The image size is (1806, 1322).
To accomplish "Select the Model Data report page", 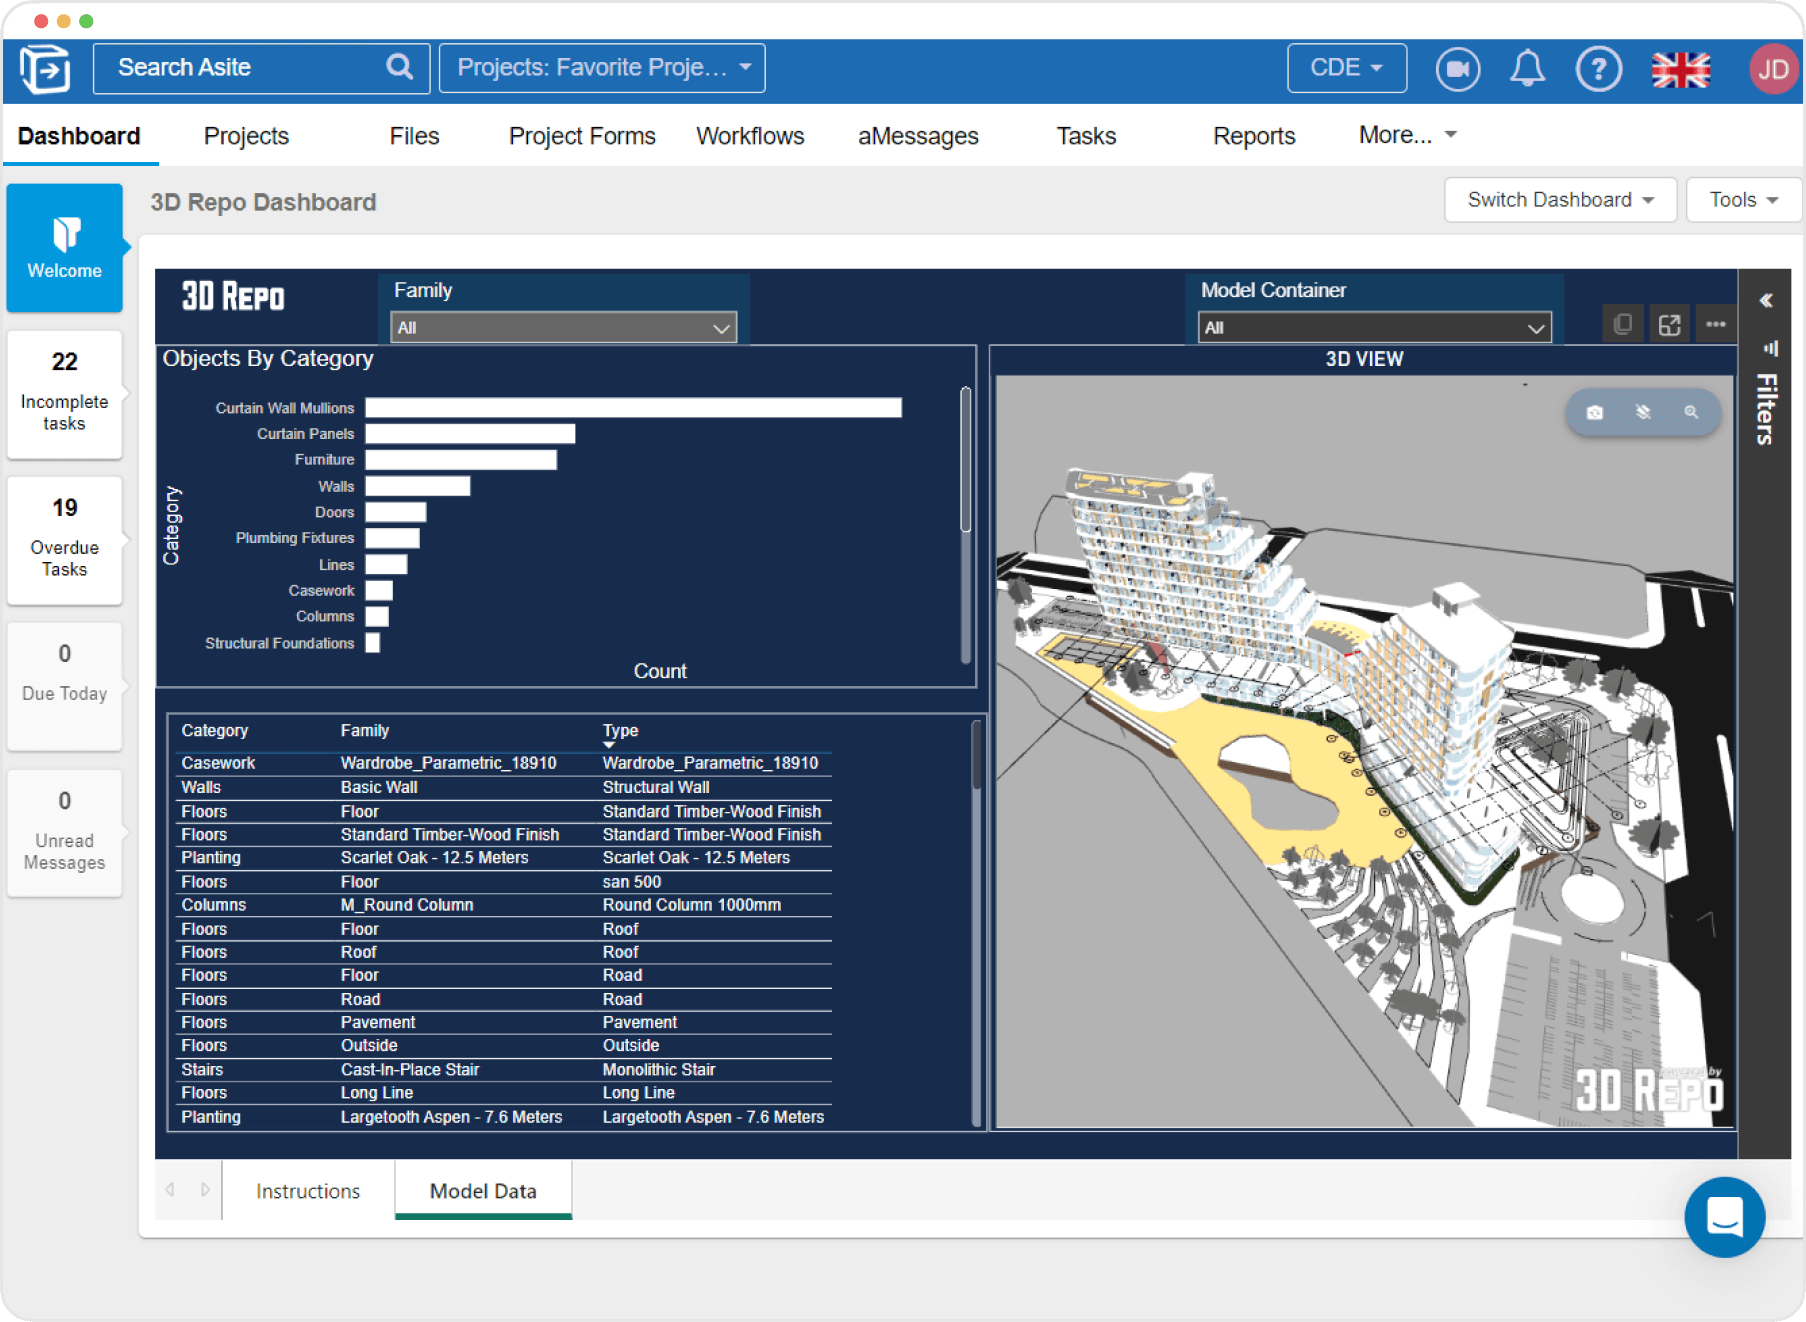I will click(483, 1191).
